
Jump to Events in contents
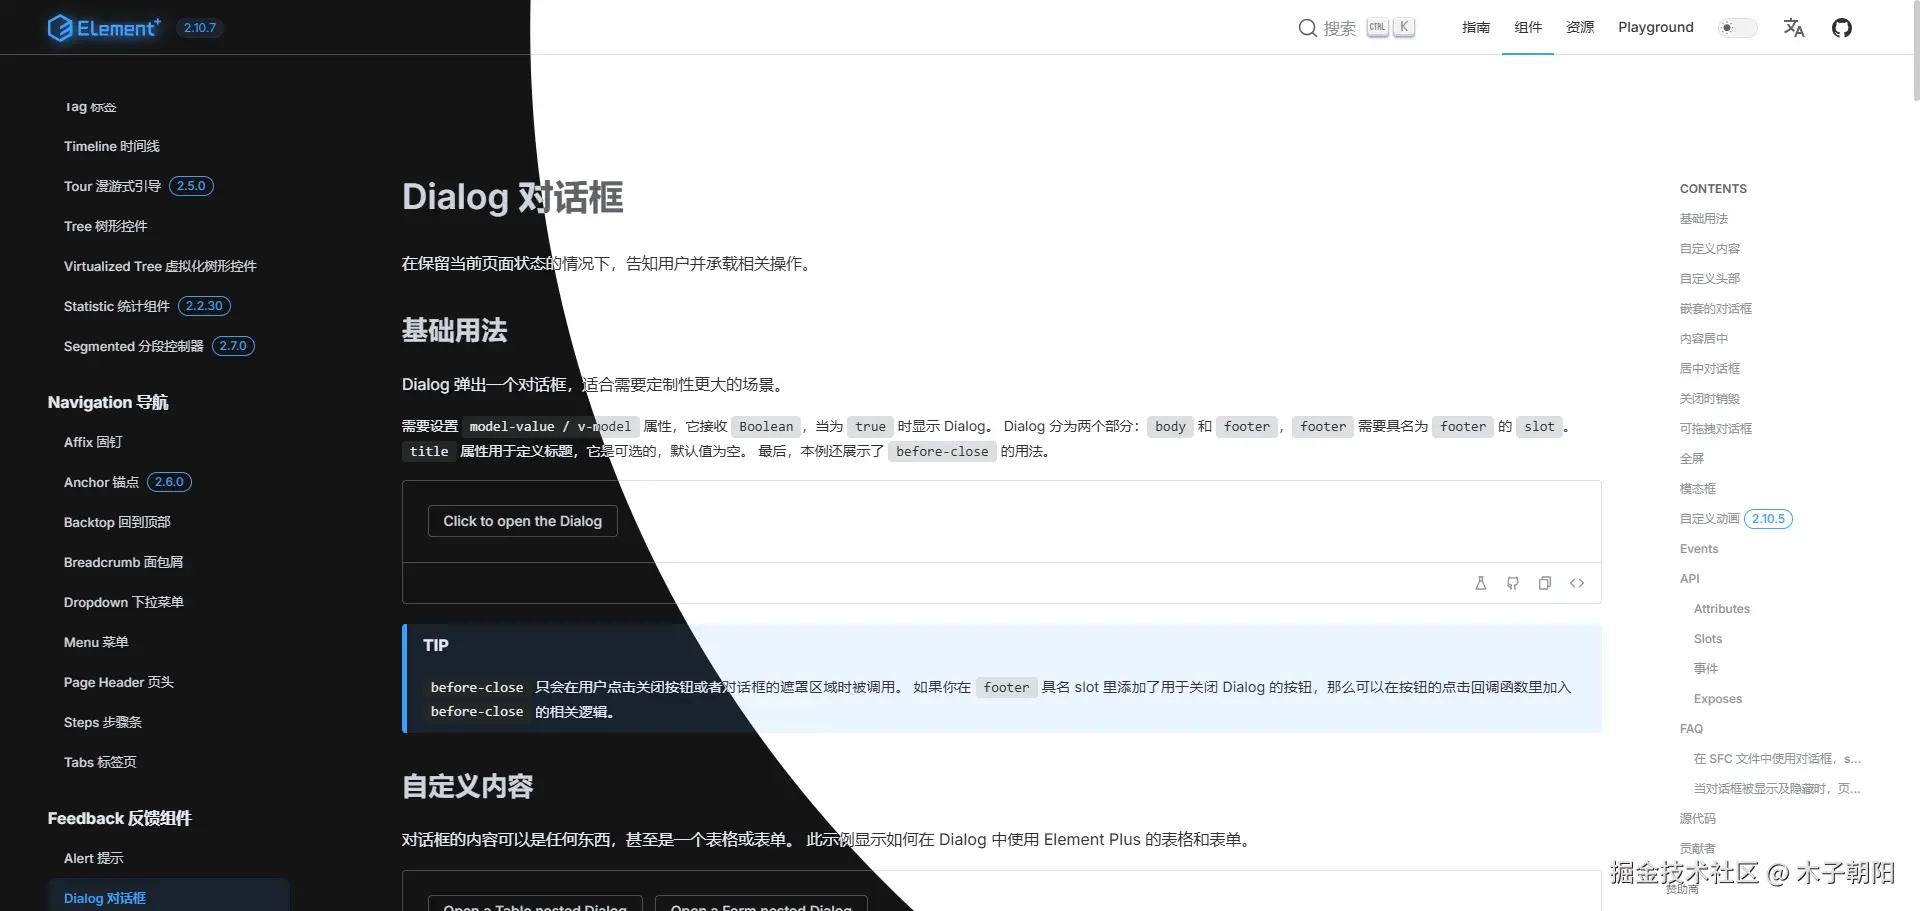pyautogui.click(x=1699, y=549)
